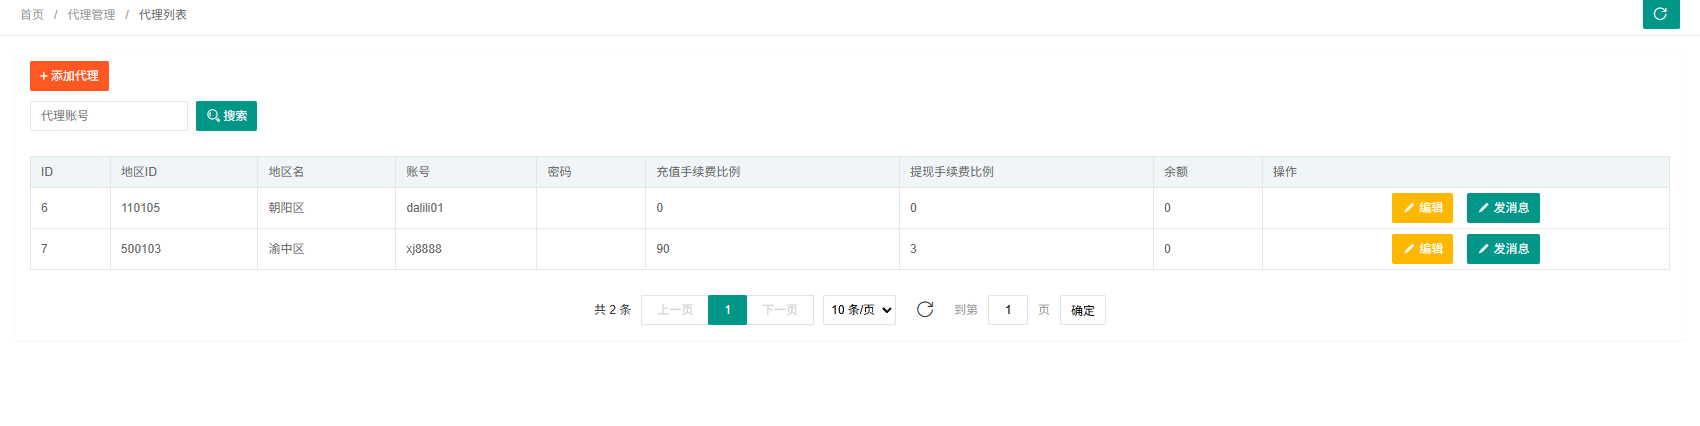
Task: Edit the agent dalili01 row
Action: (1421, 208)
